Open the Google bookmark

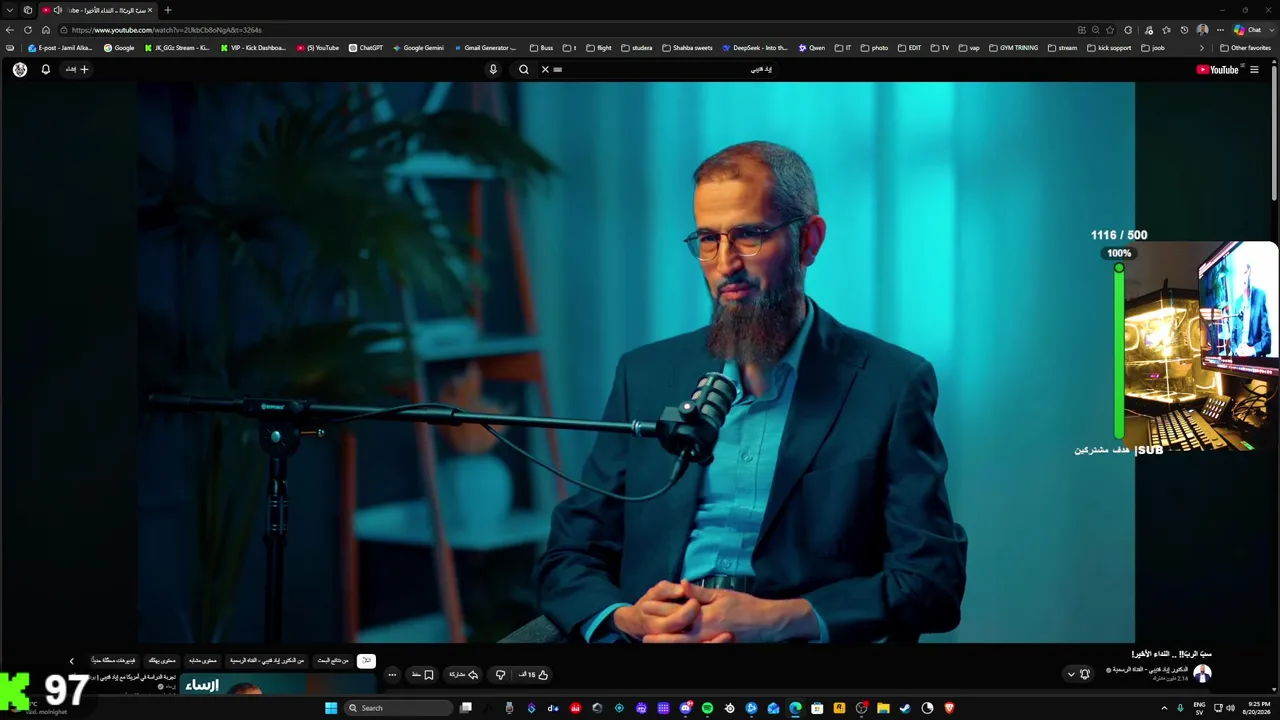tap(119, 48)
